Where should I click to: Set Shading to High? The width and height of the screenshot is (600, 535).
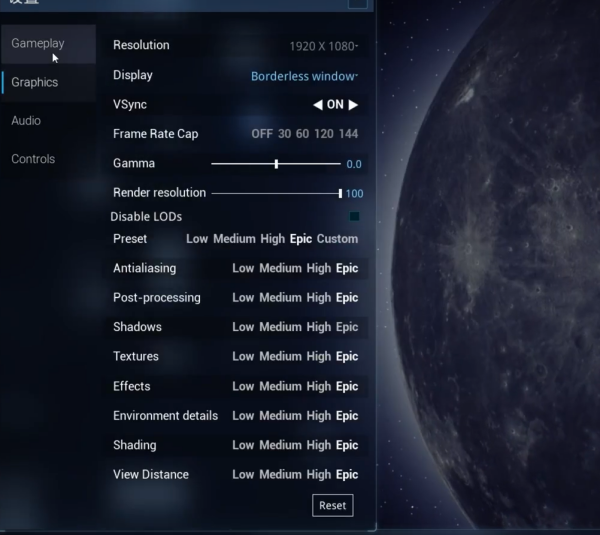click(319, 445)
